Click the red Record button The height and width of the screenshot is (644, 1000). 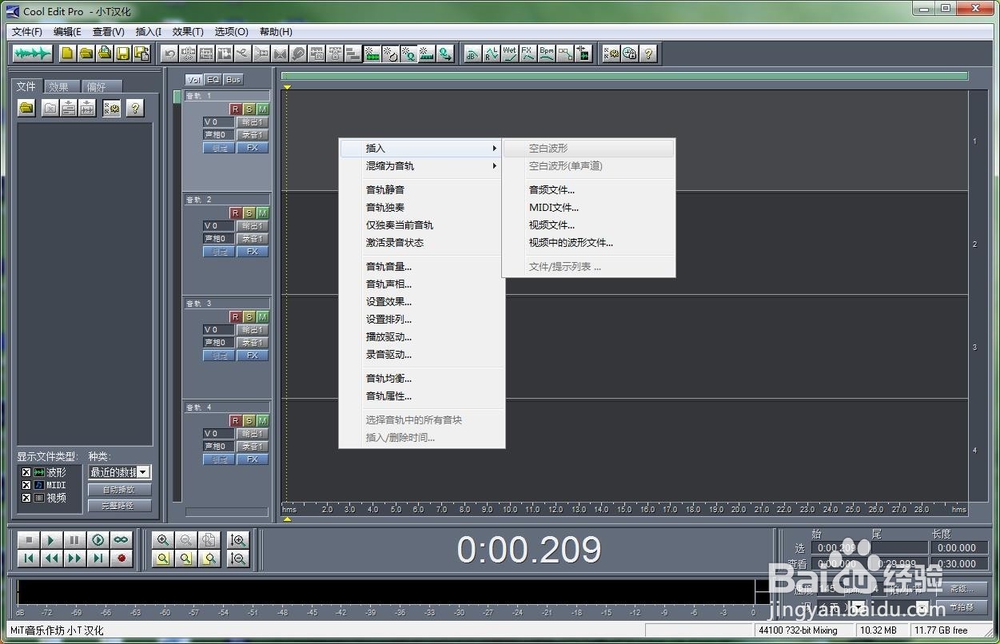pos(121,559)
